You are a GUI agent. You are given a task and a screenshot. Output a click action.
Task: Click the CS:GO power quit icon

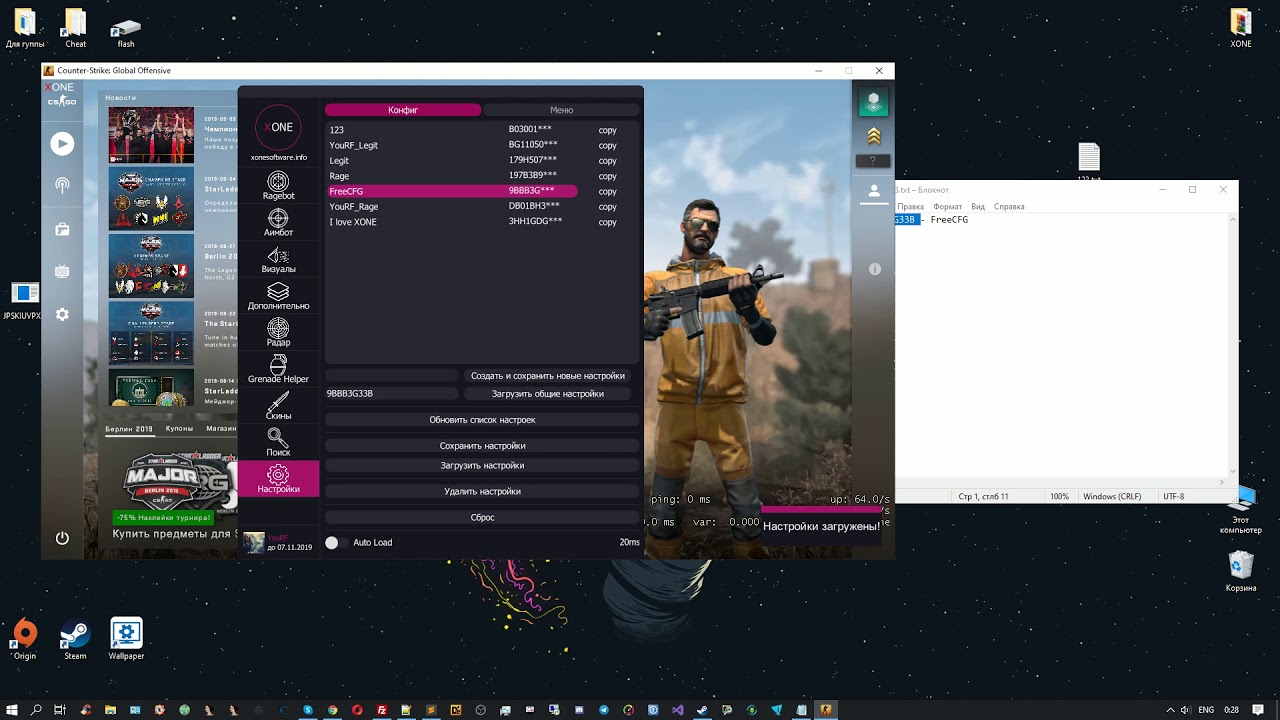point(62,538)
